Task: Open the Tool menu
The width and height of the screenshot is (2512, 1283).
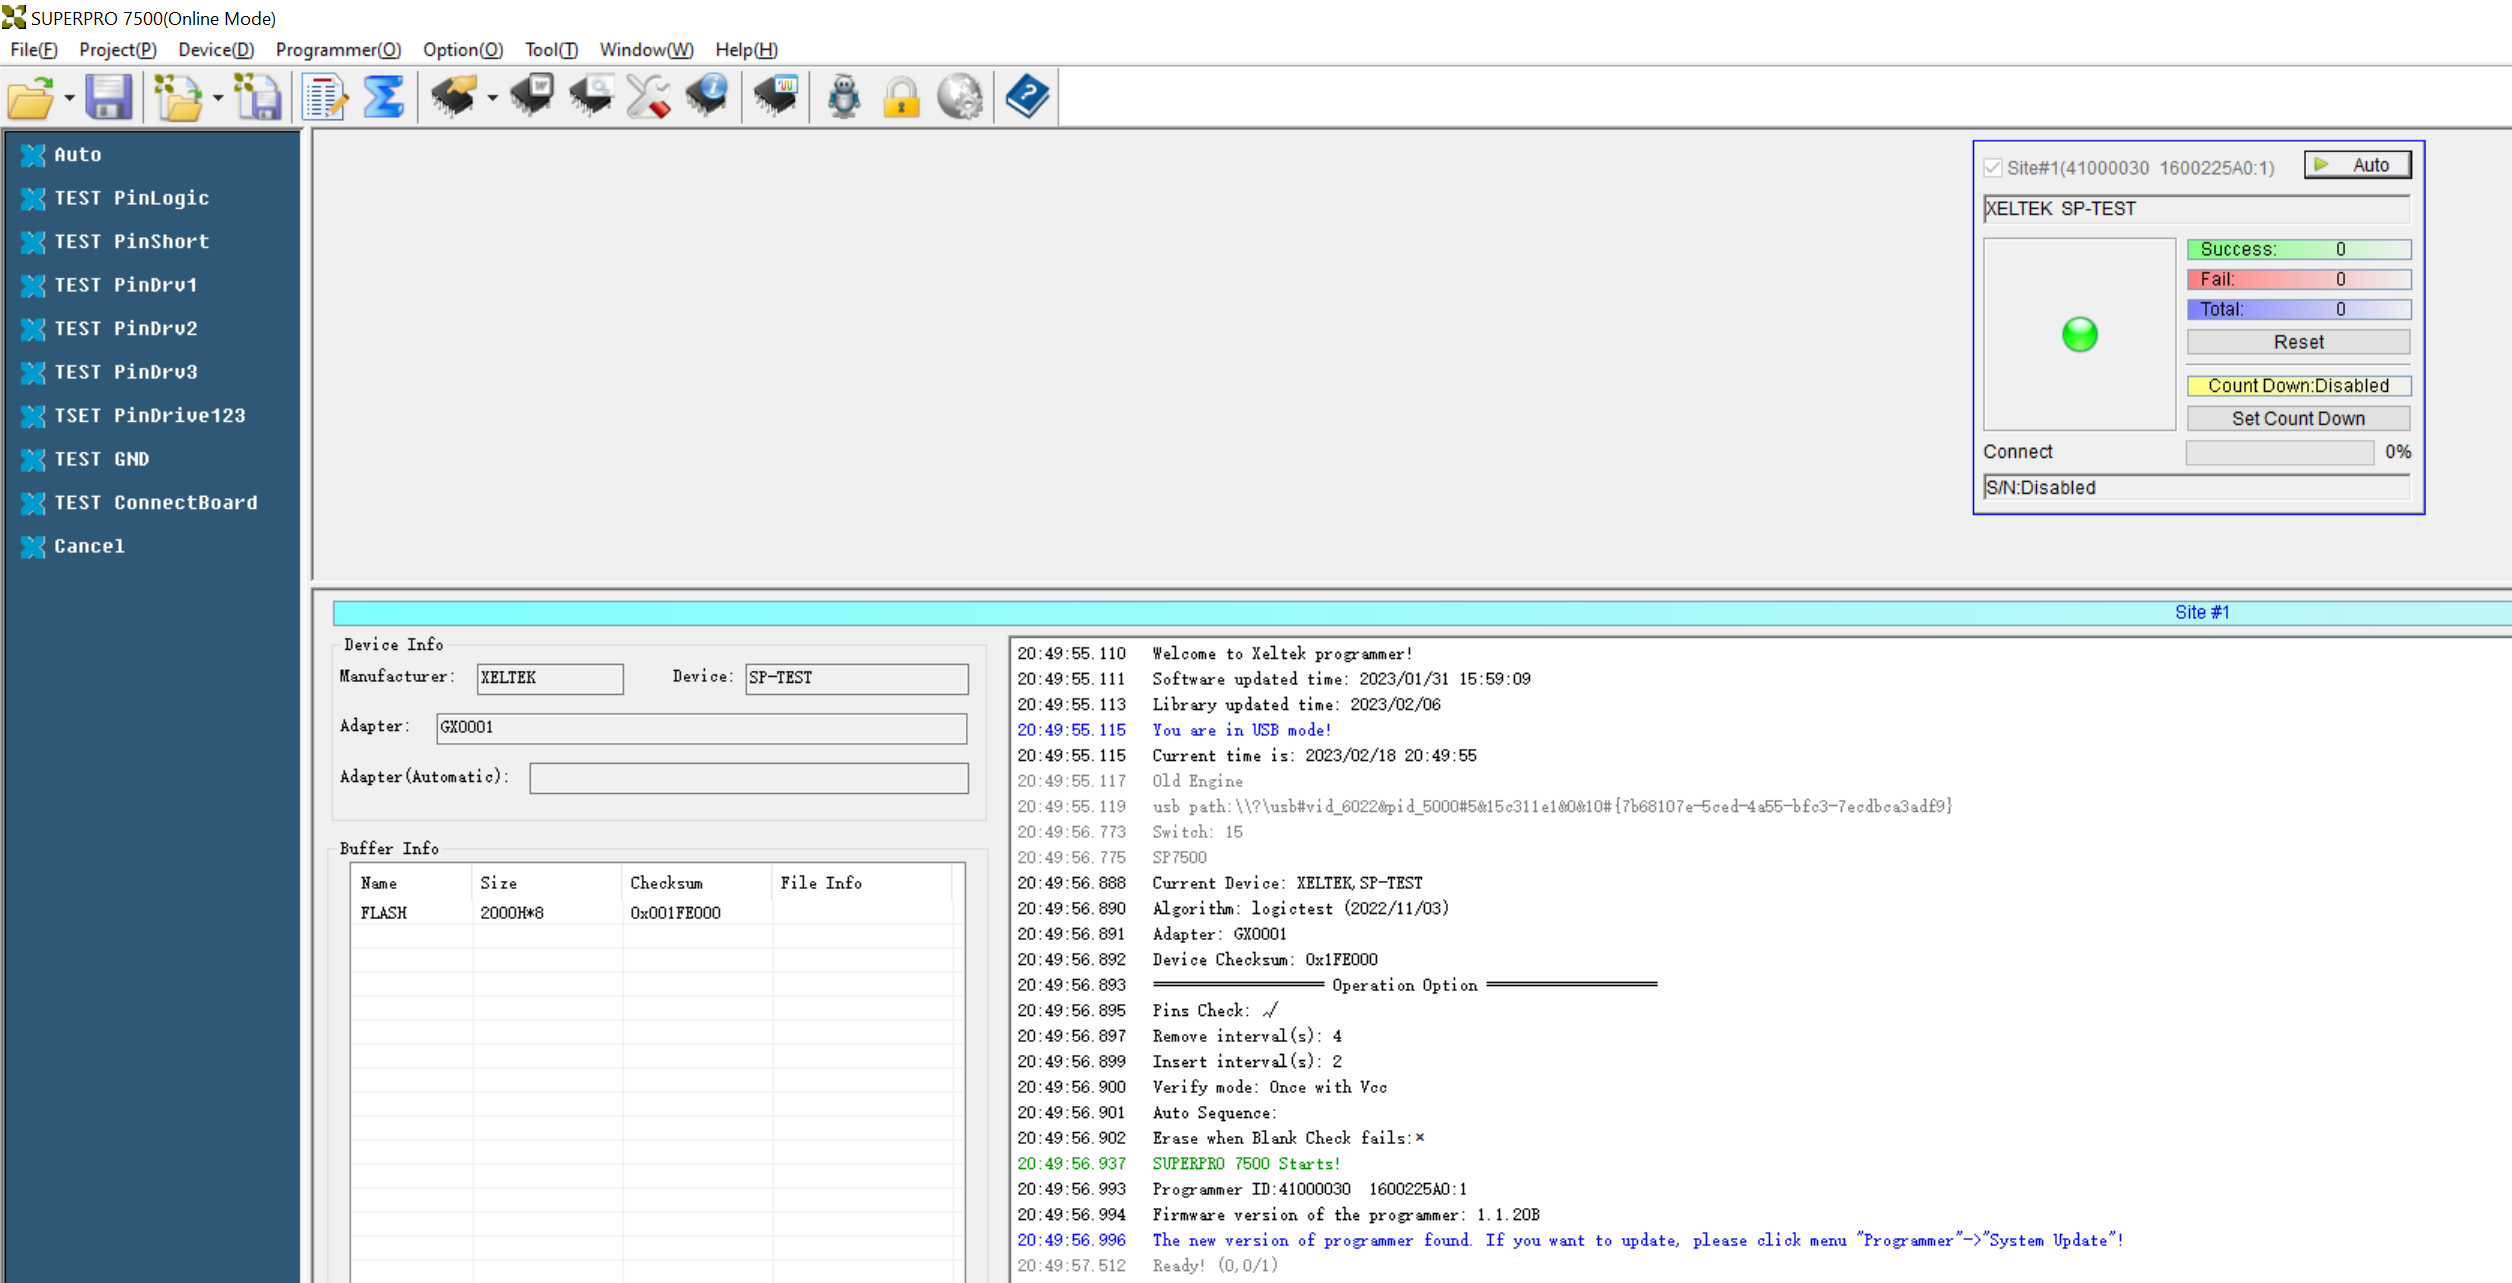Action: [551, 49]
